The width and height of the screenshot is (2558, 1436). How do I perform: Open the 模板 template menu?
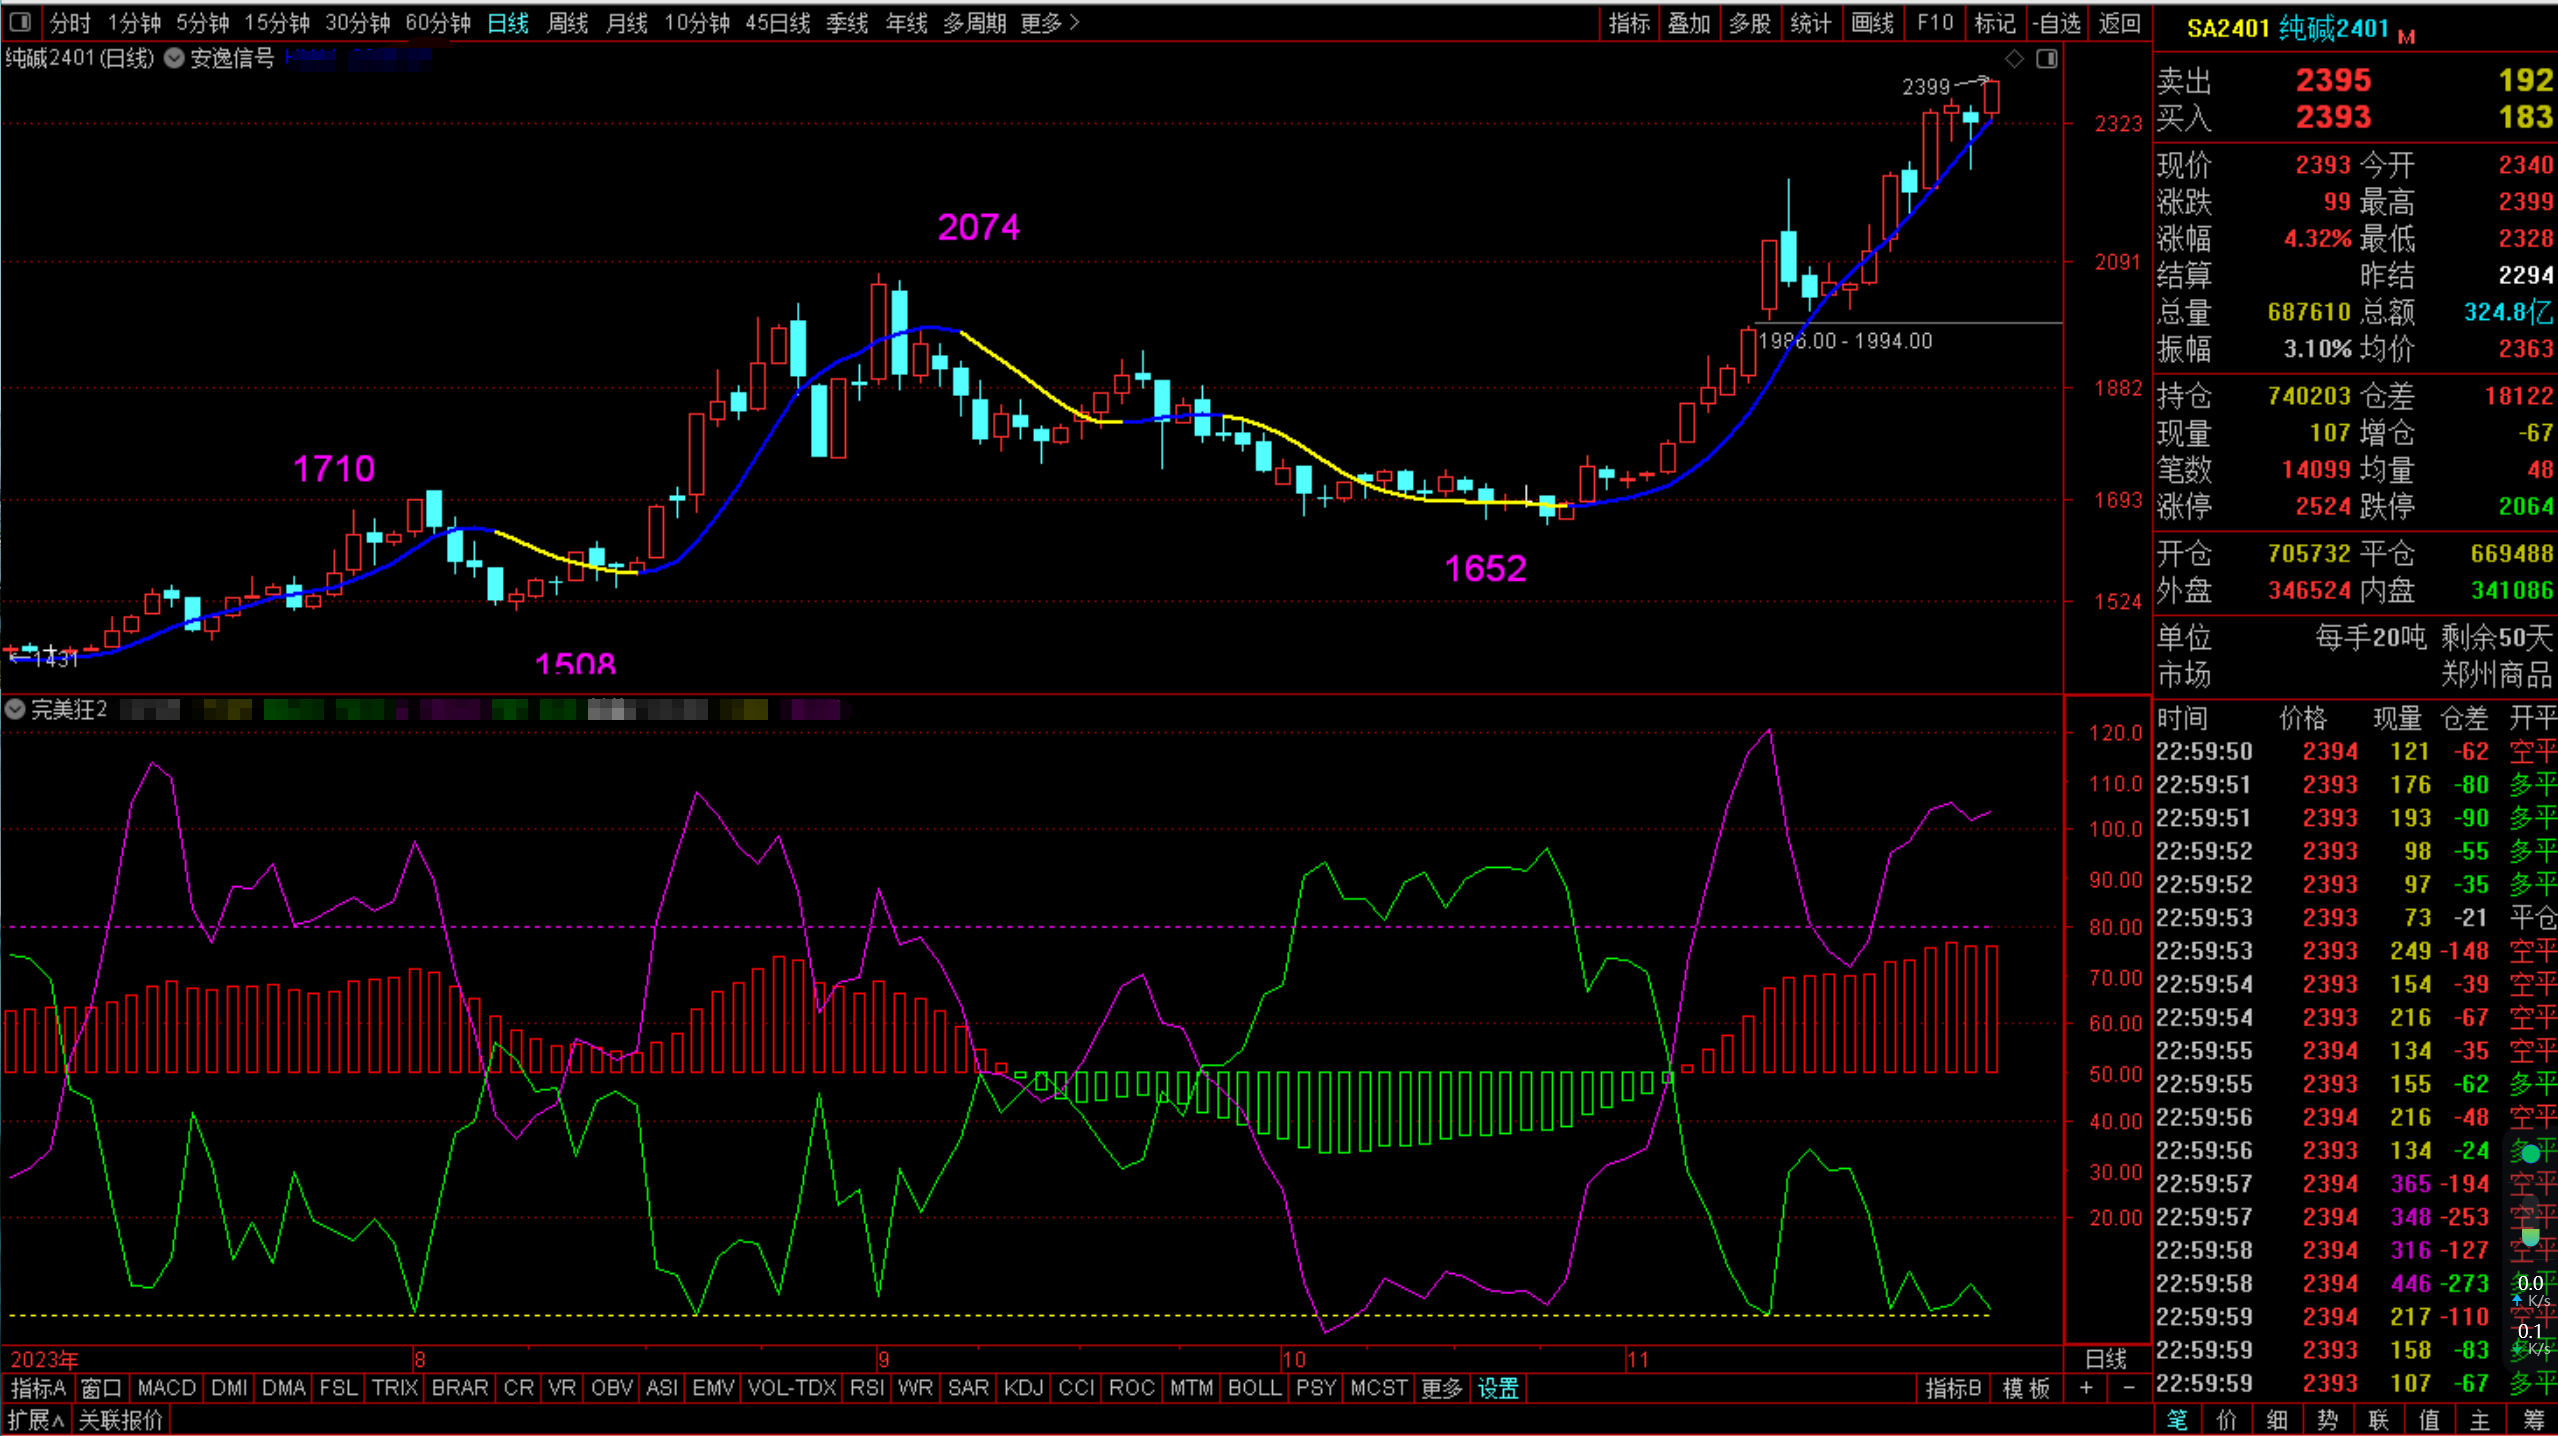[x=2026, y=1388]
